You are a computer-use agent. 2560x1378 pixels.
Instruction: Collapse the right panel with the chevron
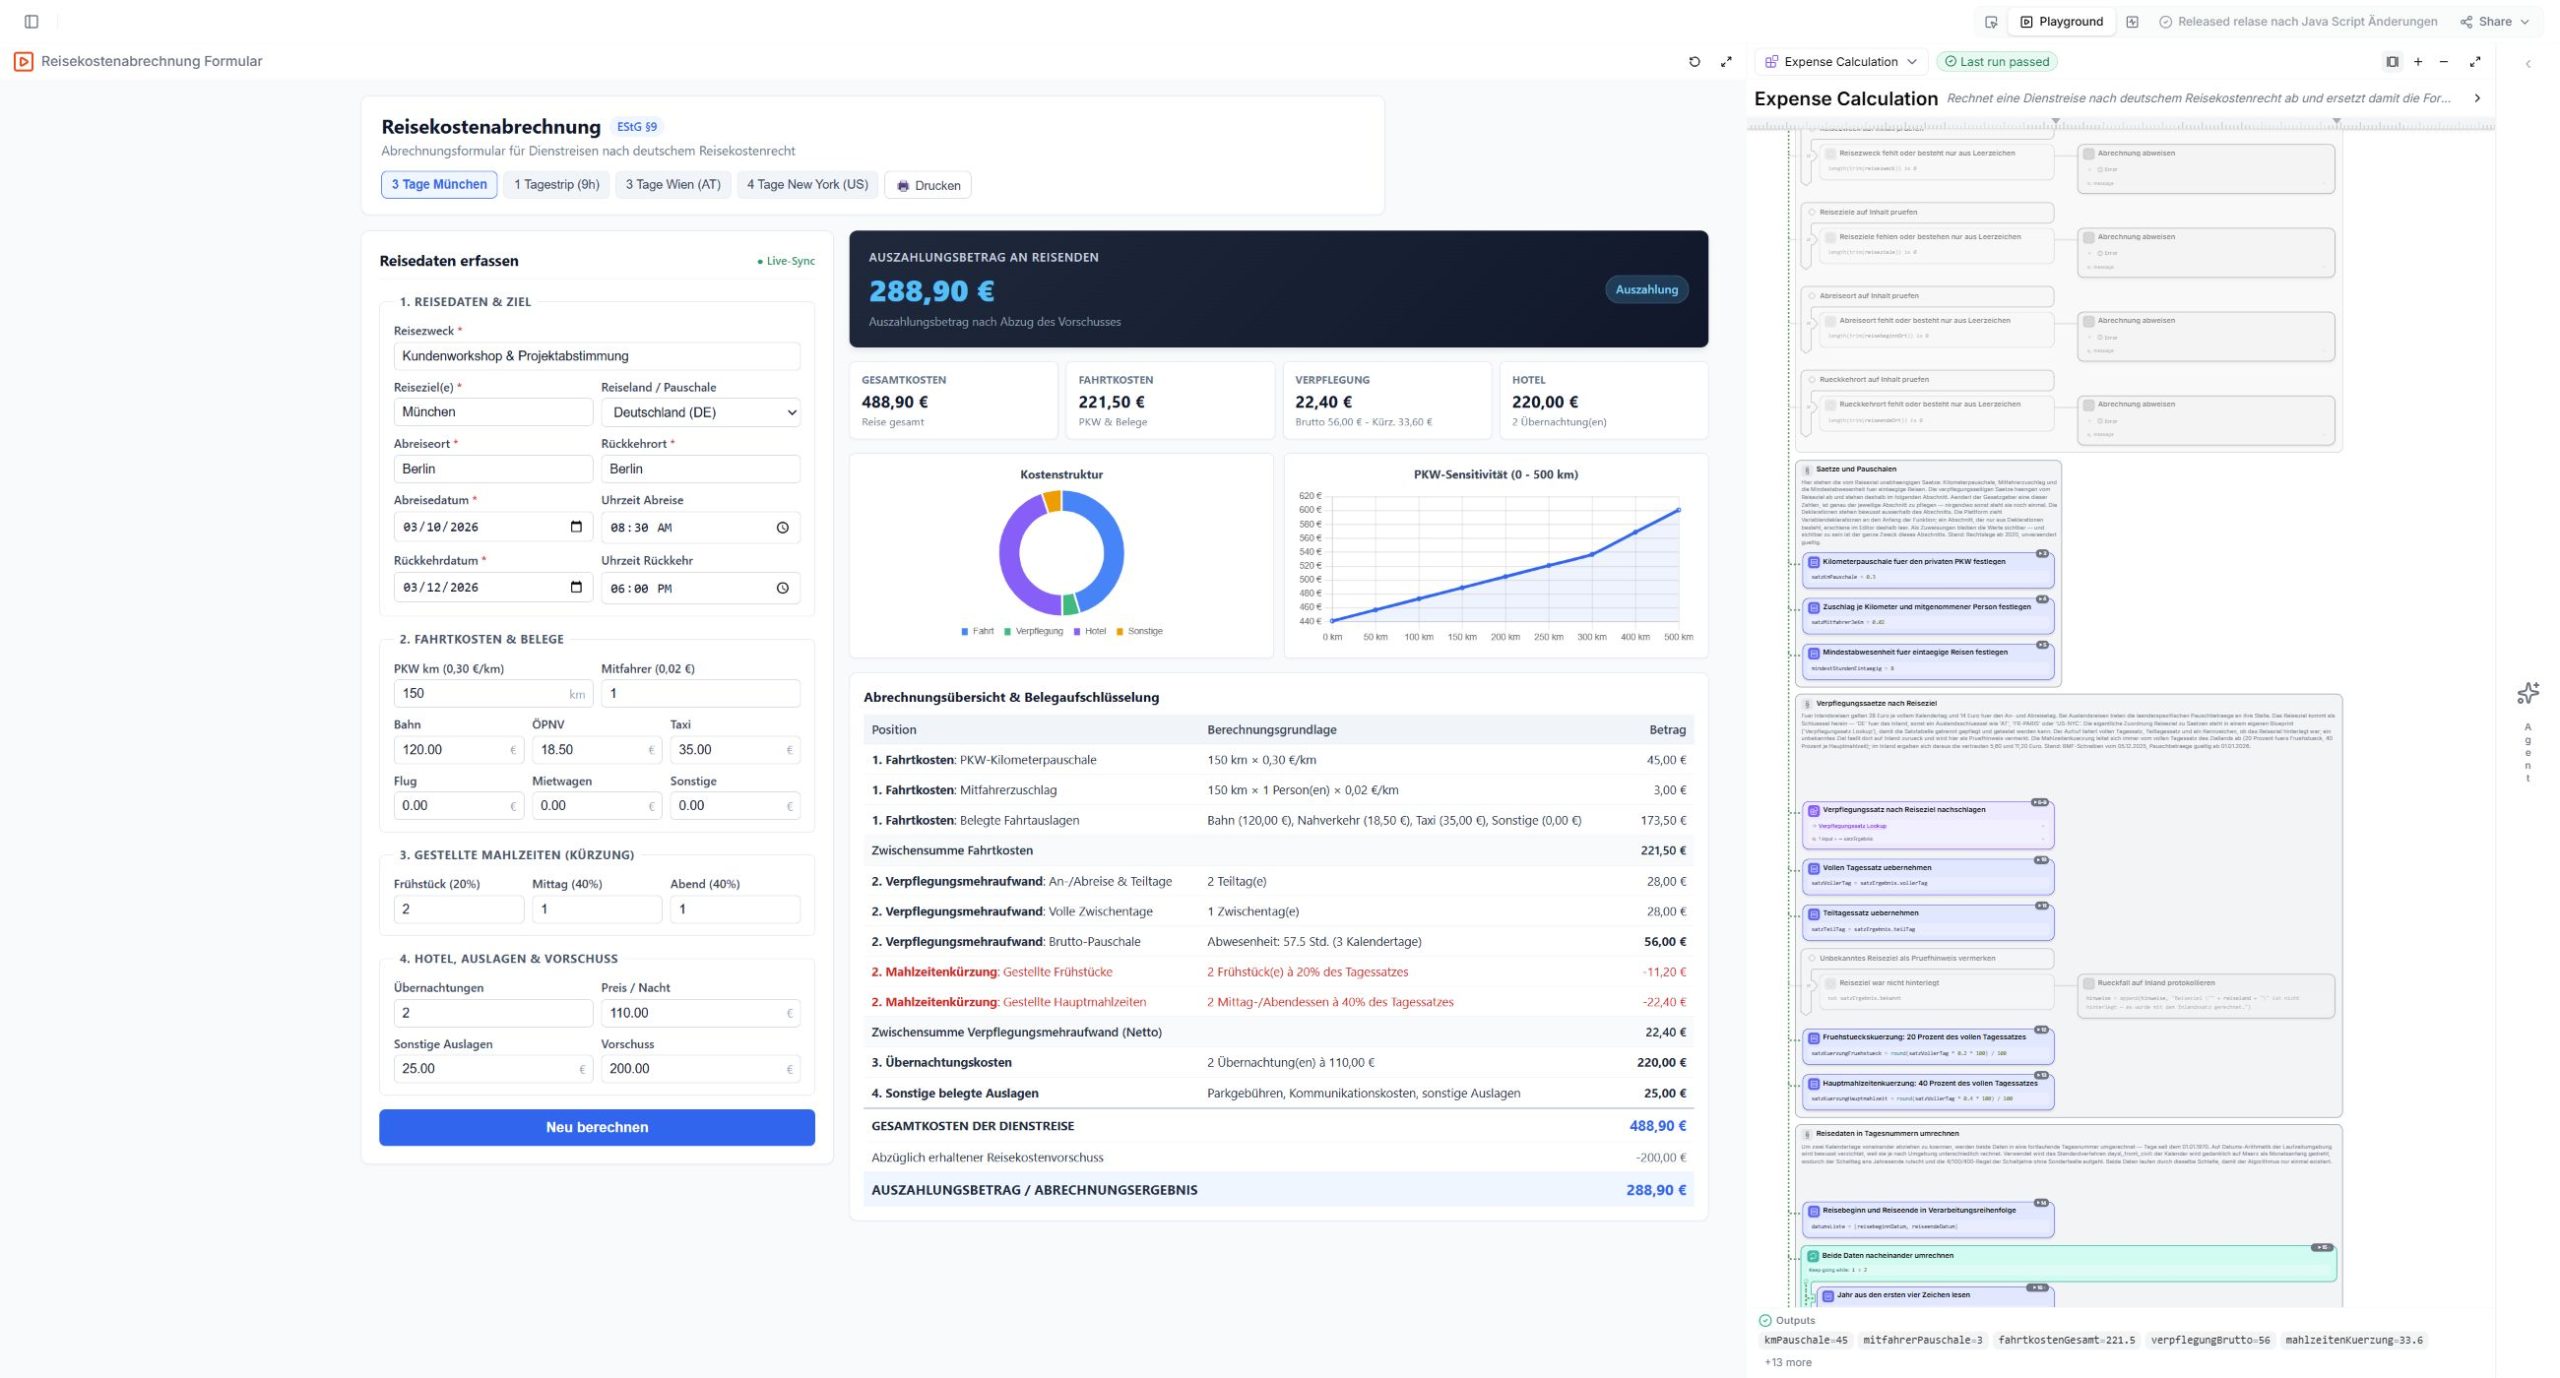coord(2528,64)
